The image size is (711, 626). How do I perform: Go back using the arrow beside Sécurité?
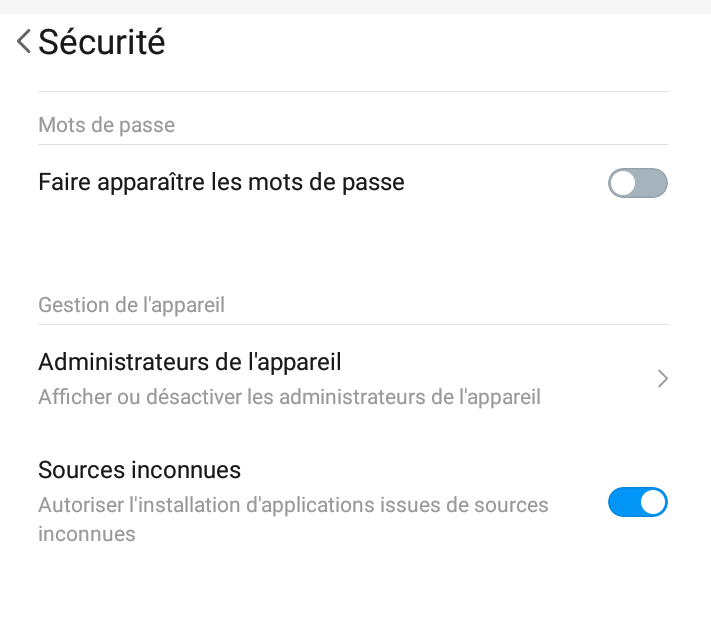[x=24, y=41]
